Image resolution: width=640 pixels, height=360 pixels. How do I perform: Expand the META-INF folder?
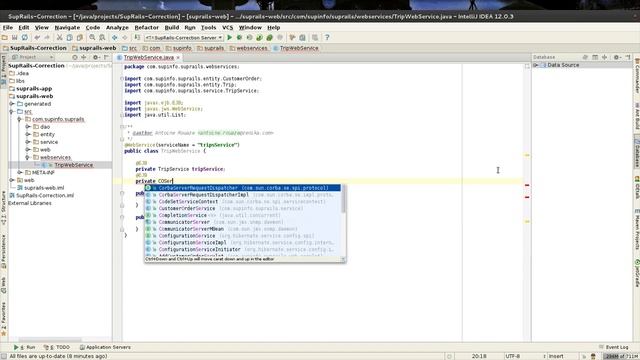pyautogui.click(x=20, y=172)
